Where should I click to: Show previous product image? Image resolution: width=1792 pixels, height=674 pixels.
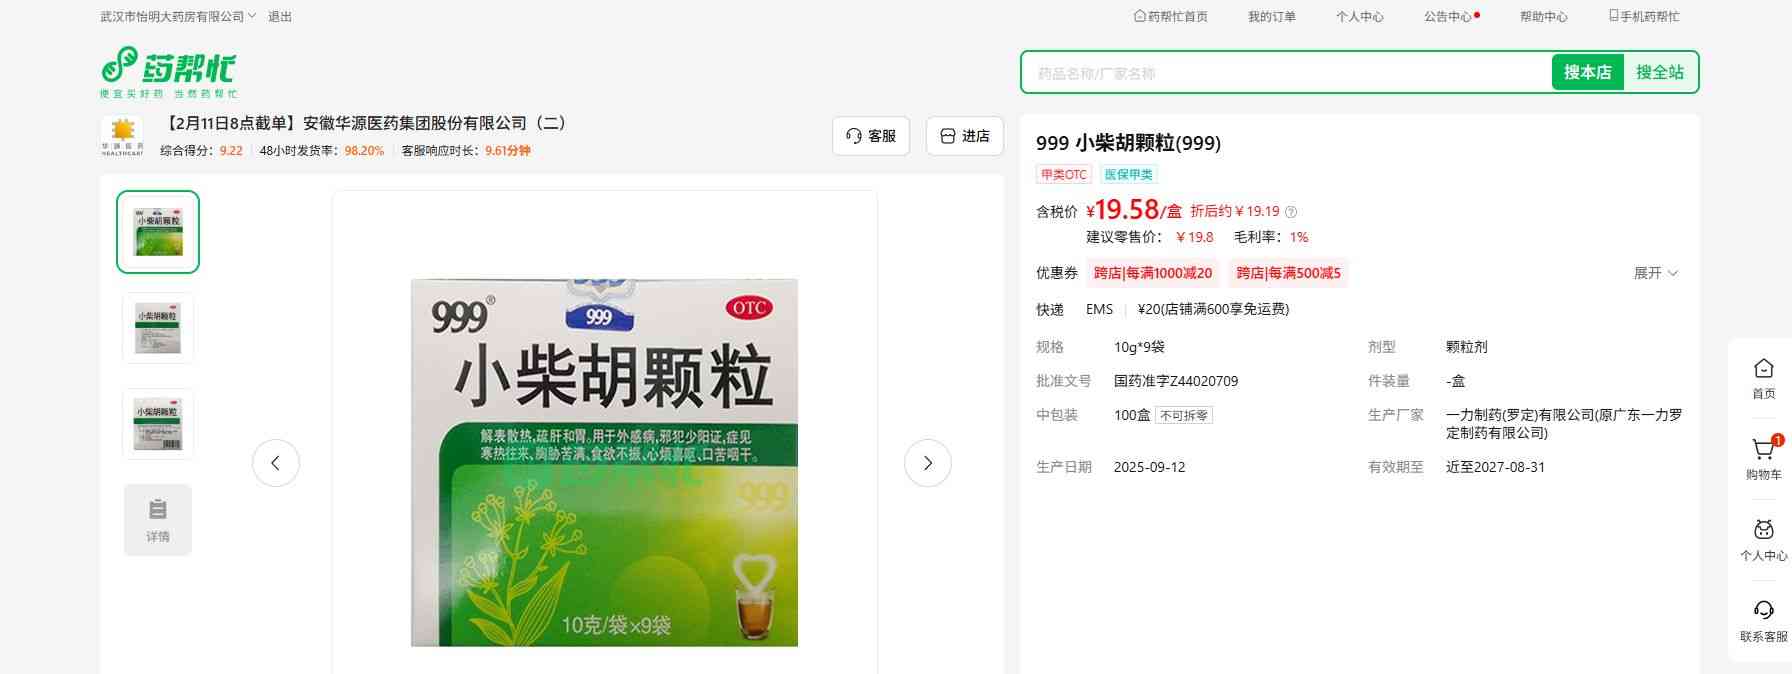point(276,463)
